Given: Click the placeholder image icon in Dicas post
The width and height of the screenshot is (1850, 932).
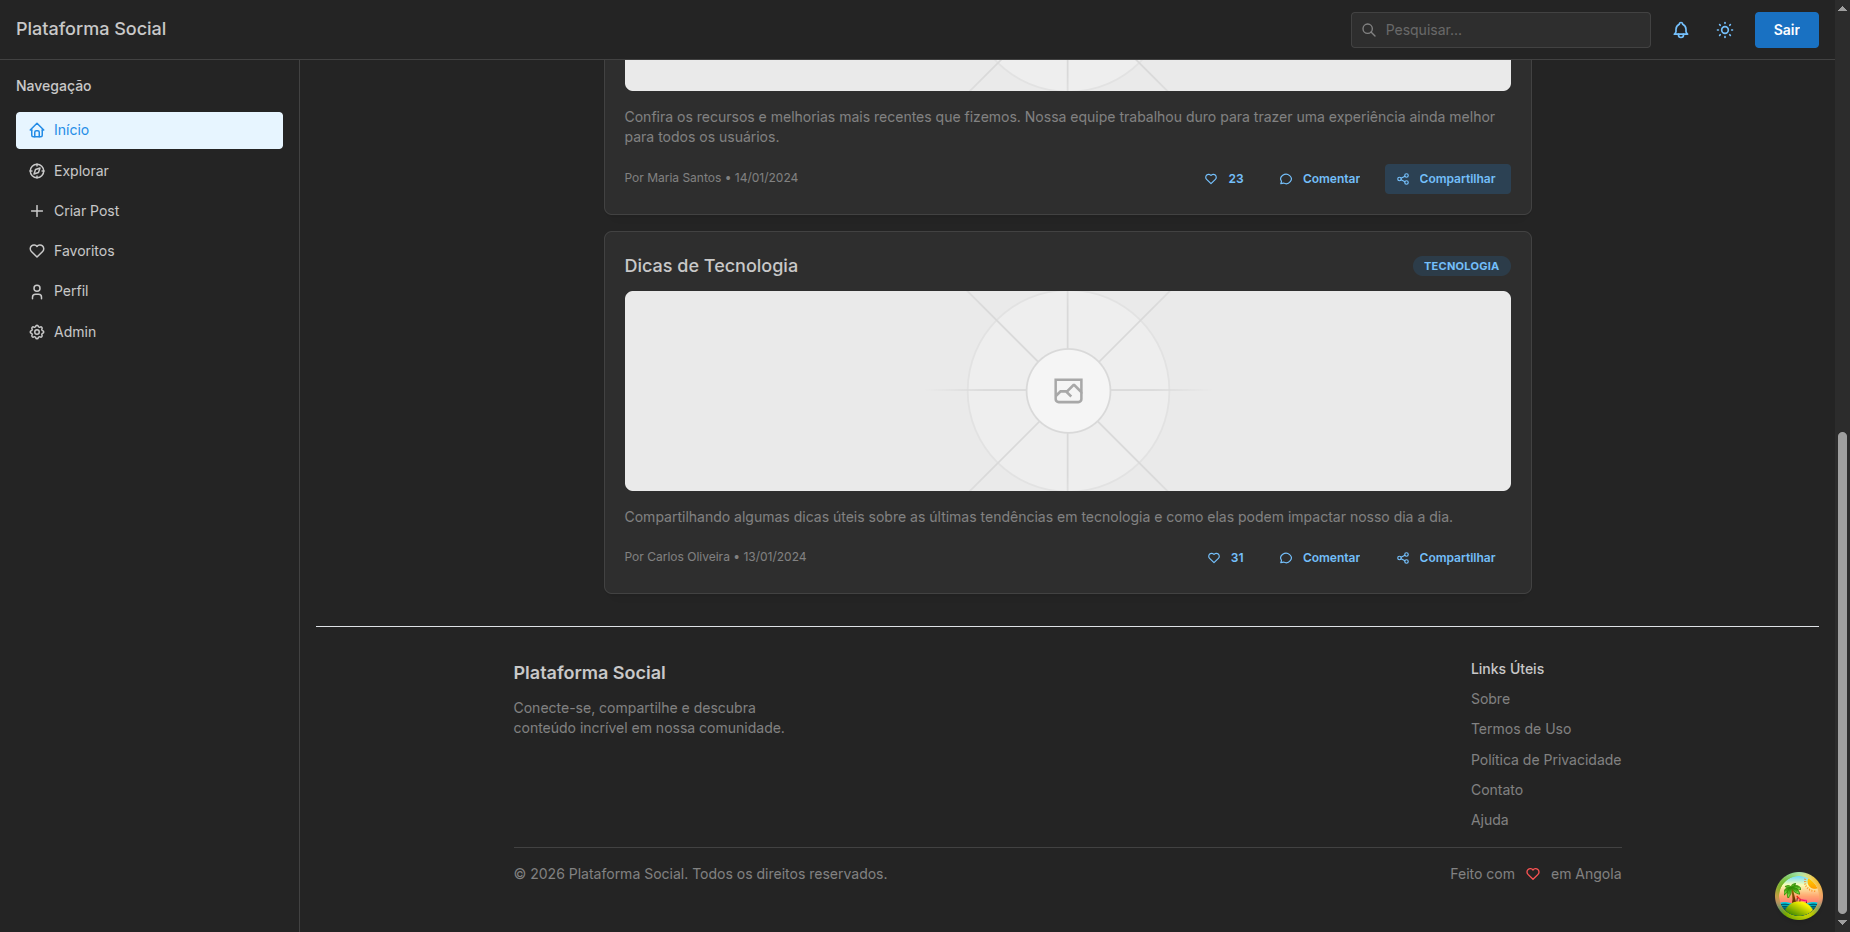Looking at the screenshot, I should point(1068,391).
